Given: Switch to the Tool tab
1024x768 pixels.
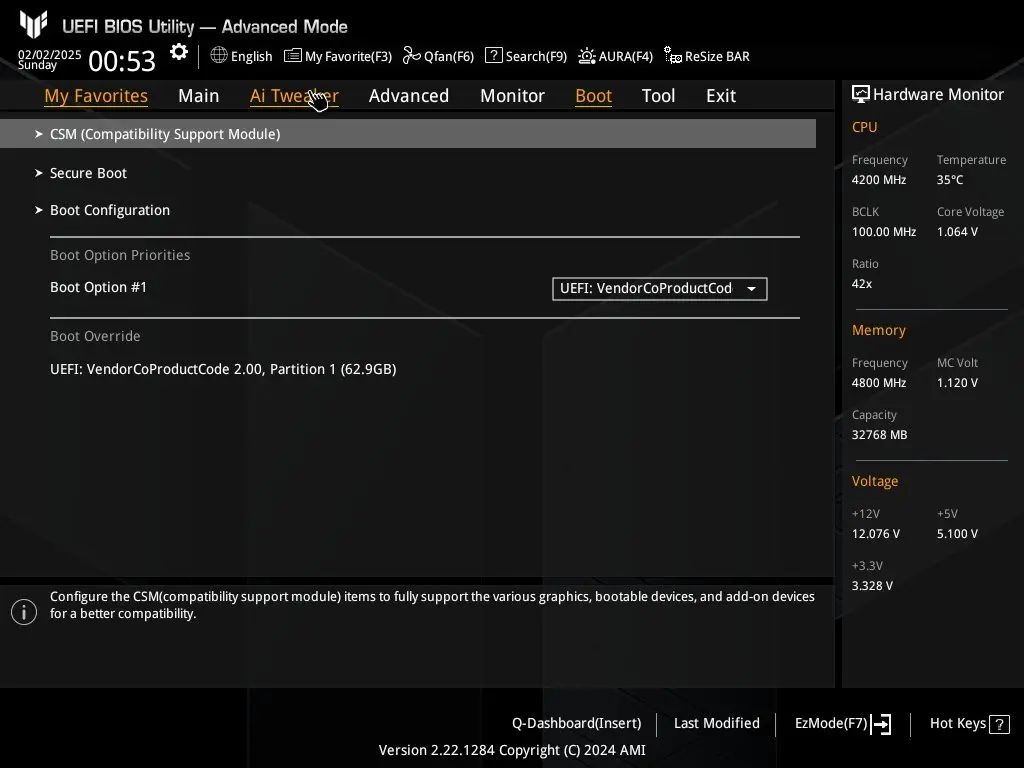Looking at the screenshot, I should [x=658, y=96].
